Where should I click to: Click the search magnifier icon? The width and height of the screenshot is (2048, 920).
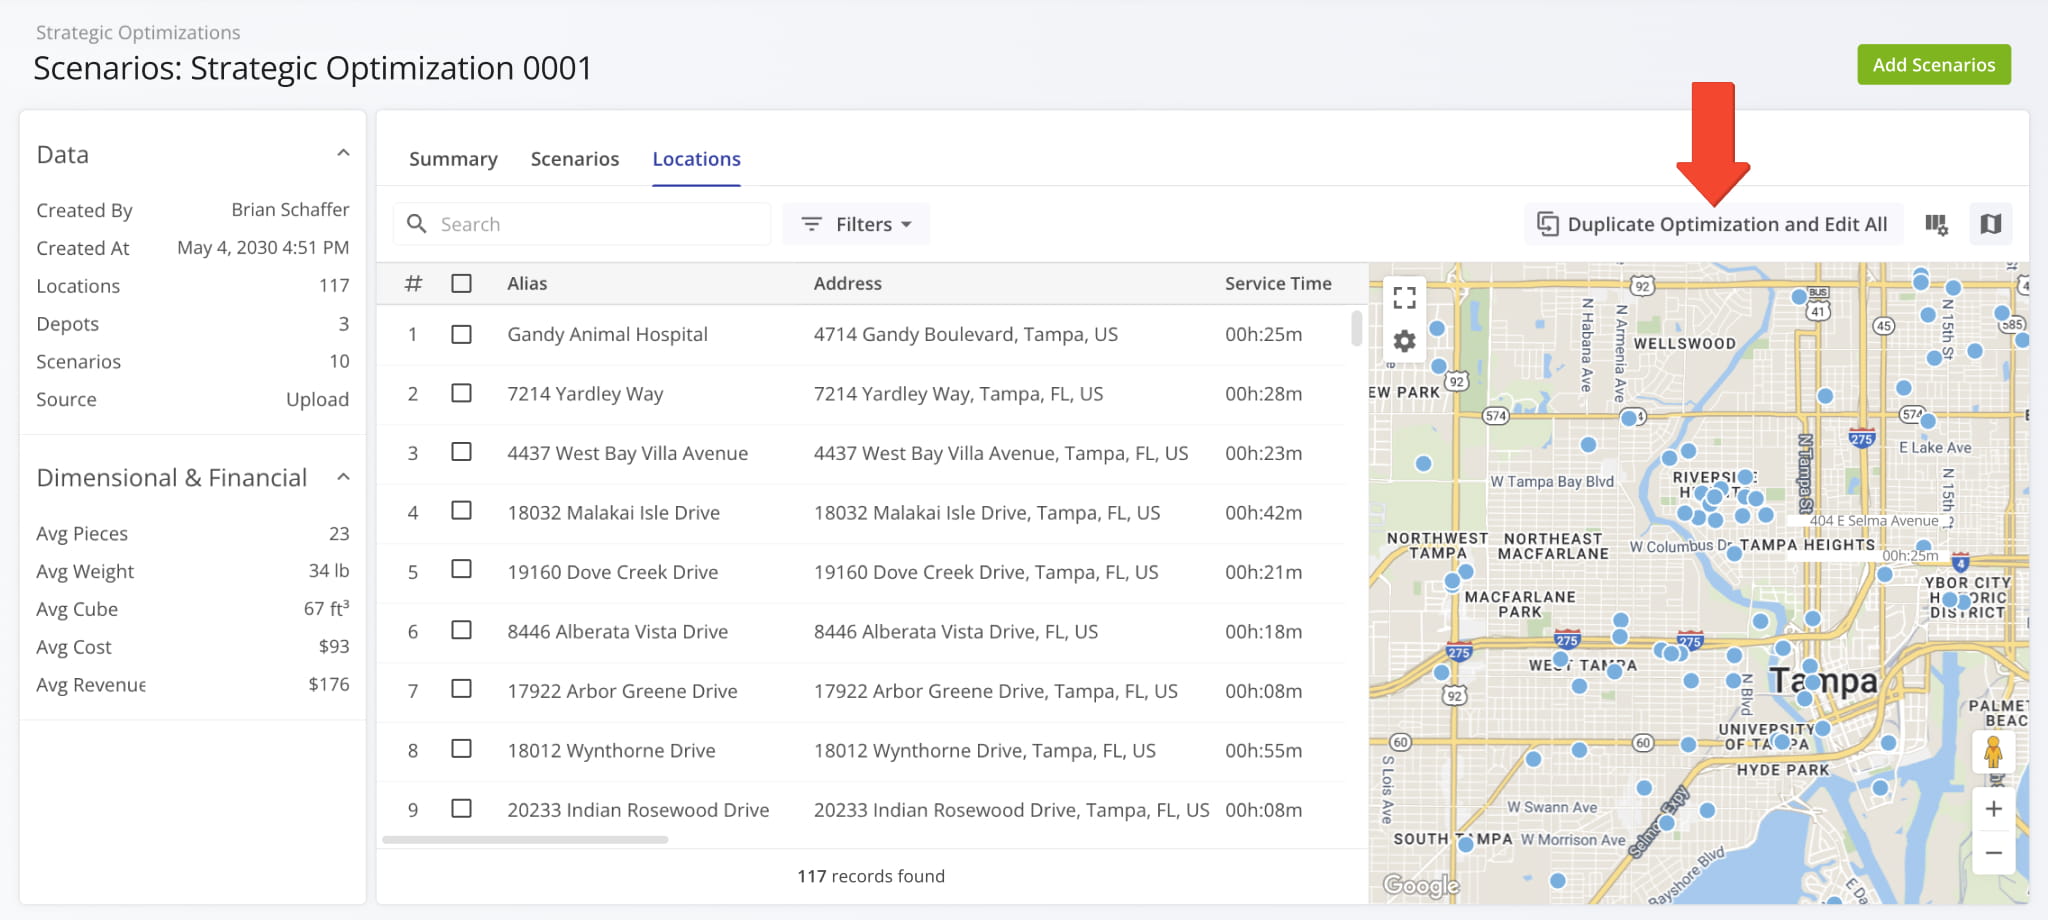417,224
